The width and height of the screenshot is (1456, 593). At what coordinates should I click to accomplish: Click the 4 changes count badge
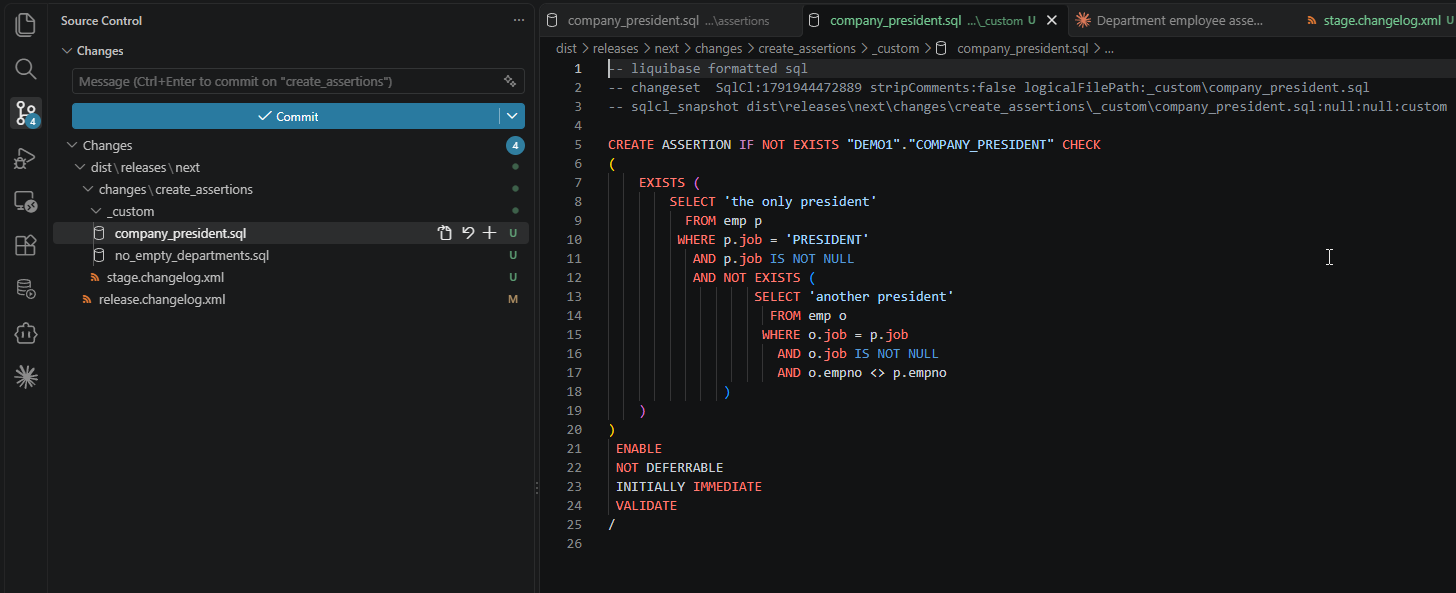pyautogui.click(x=515, y=146)
